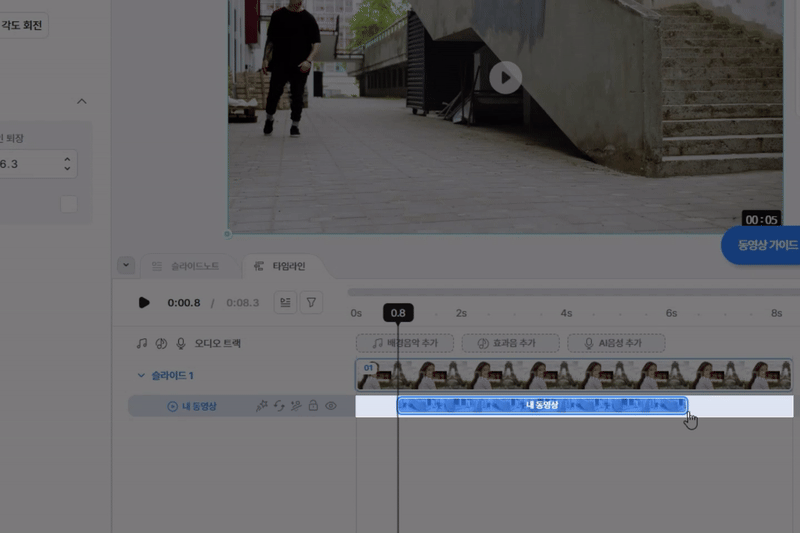Click the timeline filter funnel icon
800x533 pixels.
coord(311,302)
